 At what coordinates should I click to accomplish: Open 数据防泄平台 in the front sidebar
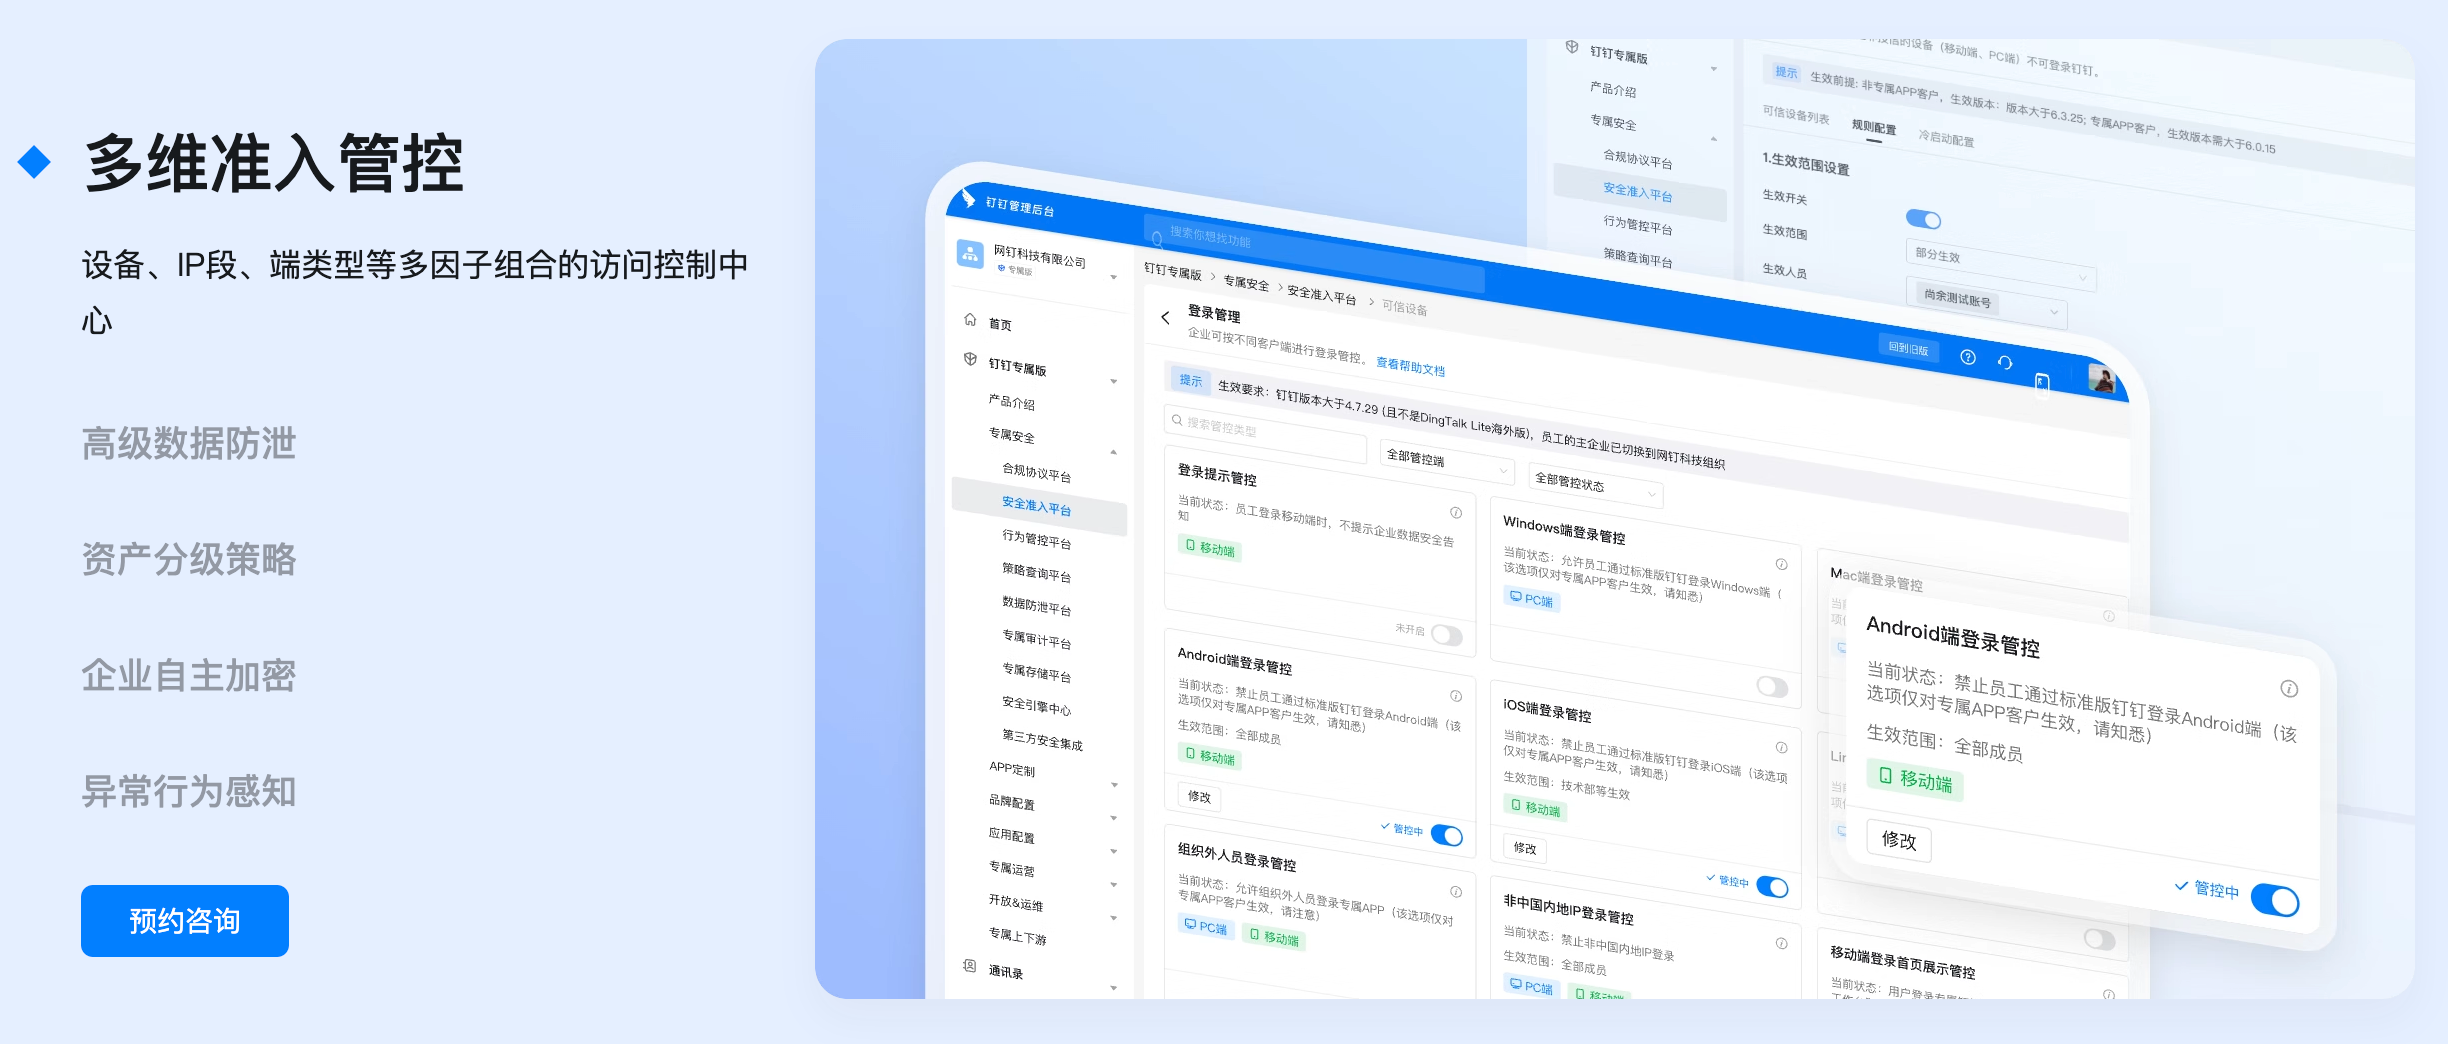point(1036,606)
